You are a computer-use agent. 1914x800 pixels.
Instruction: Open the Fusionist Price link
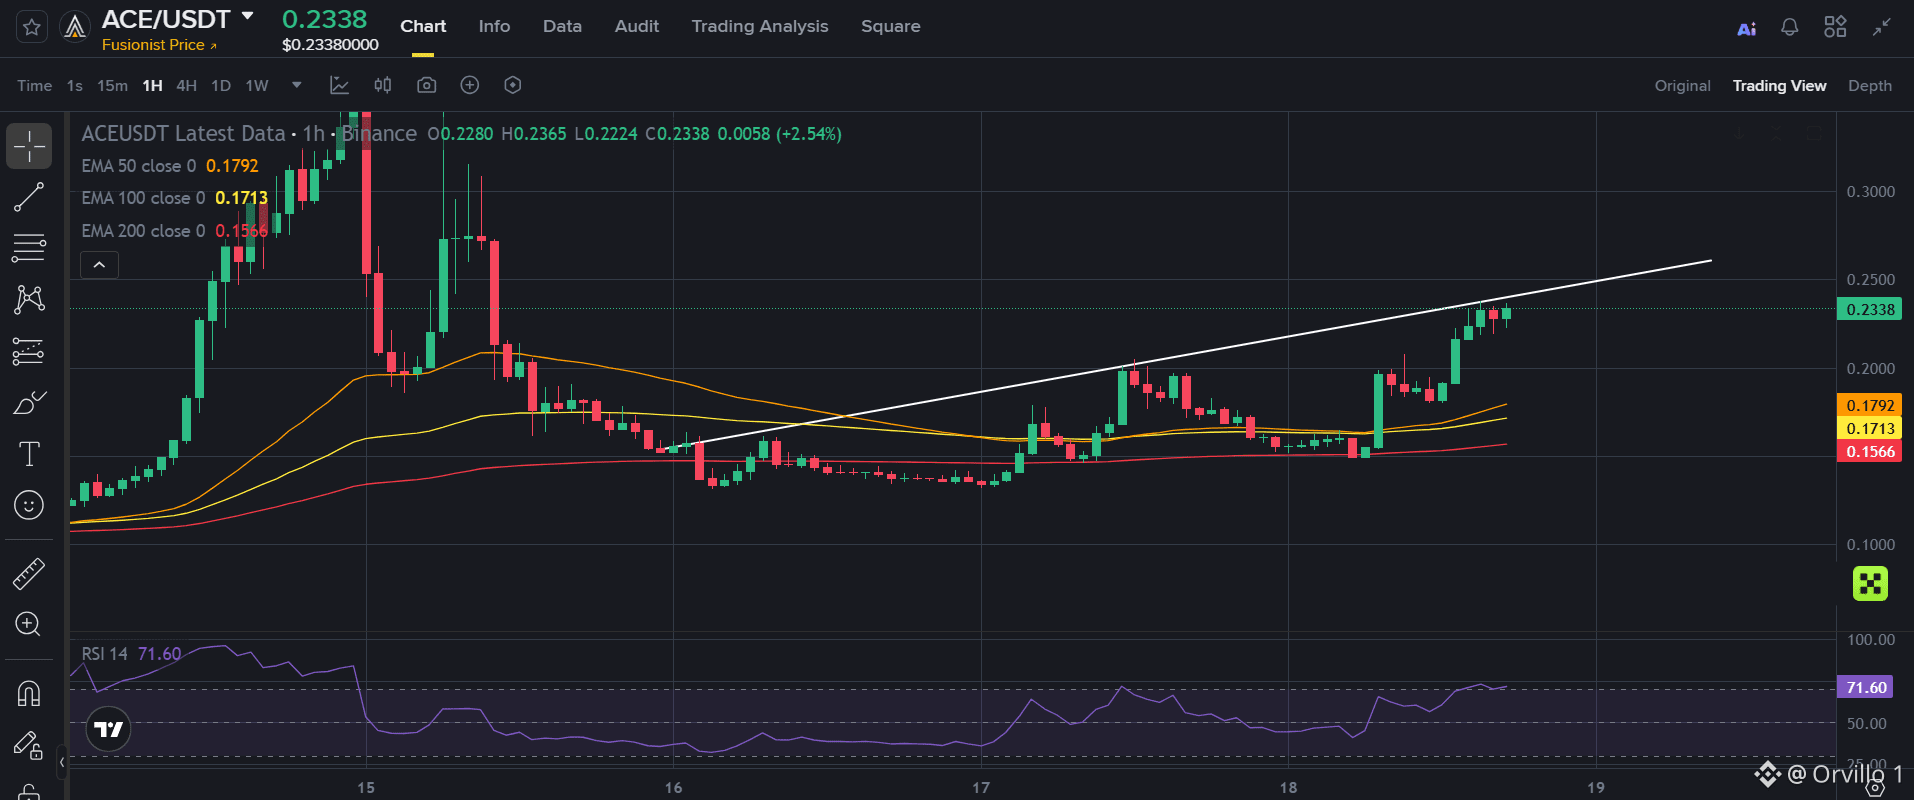(159, 45)
